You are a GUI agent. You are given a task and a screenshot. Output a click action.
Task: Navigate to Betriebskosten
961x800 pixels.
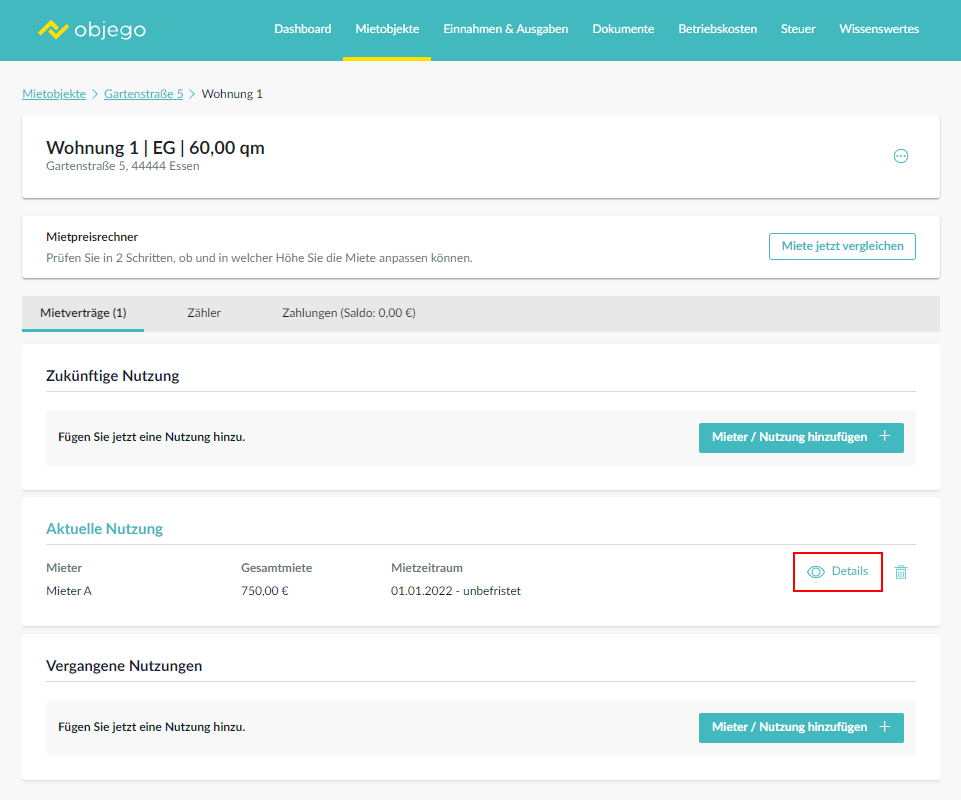click(x=717, y=29)
